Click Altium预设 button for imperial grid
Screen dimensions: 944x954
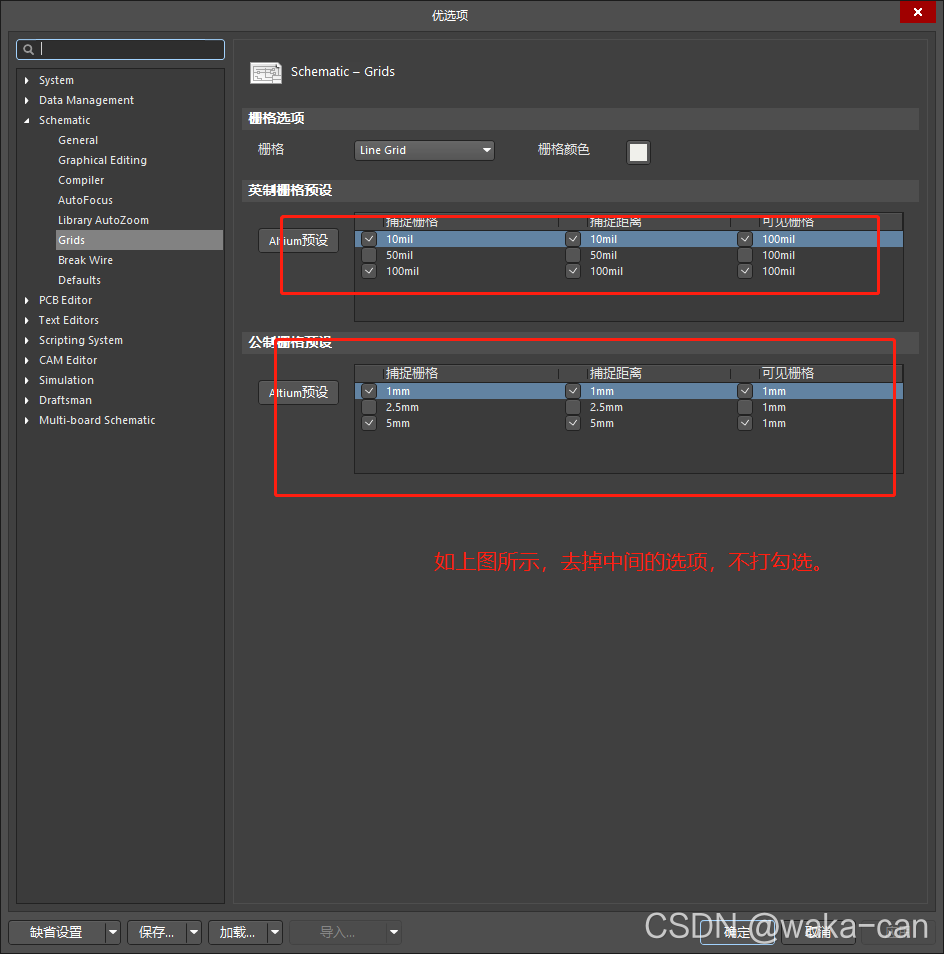click(298, 241)
